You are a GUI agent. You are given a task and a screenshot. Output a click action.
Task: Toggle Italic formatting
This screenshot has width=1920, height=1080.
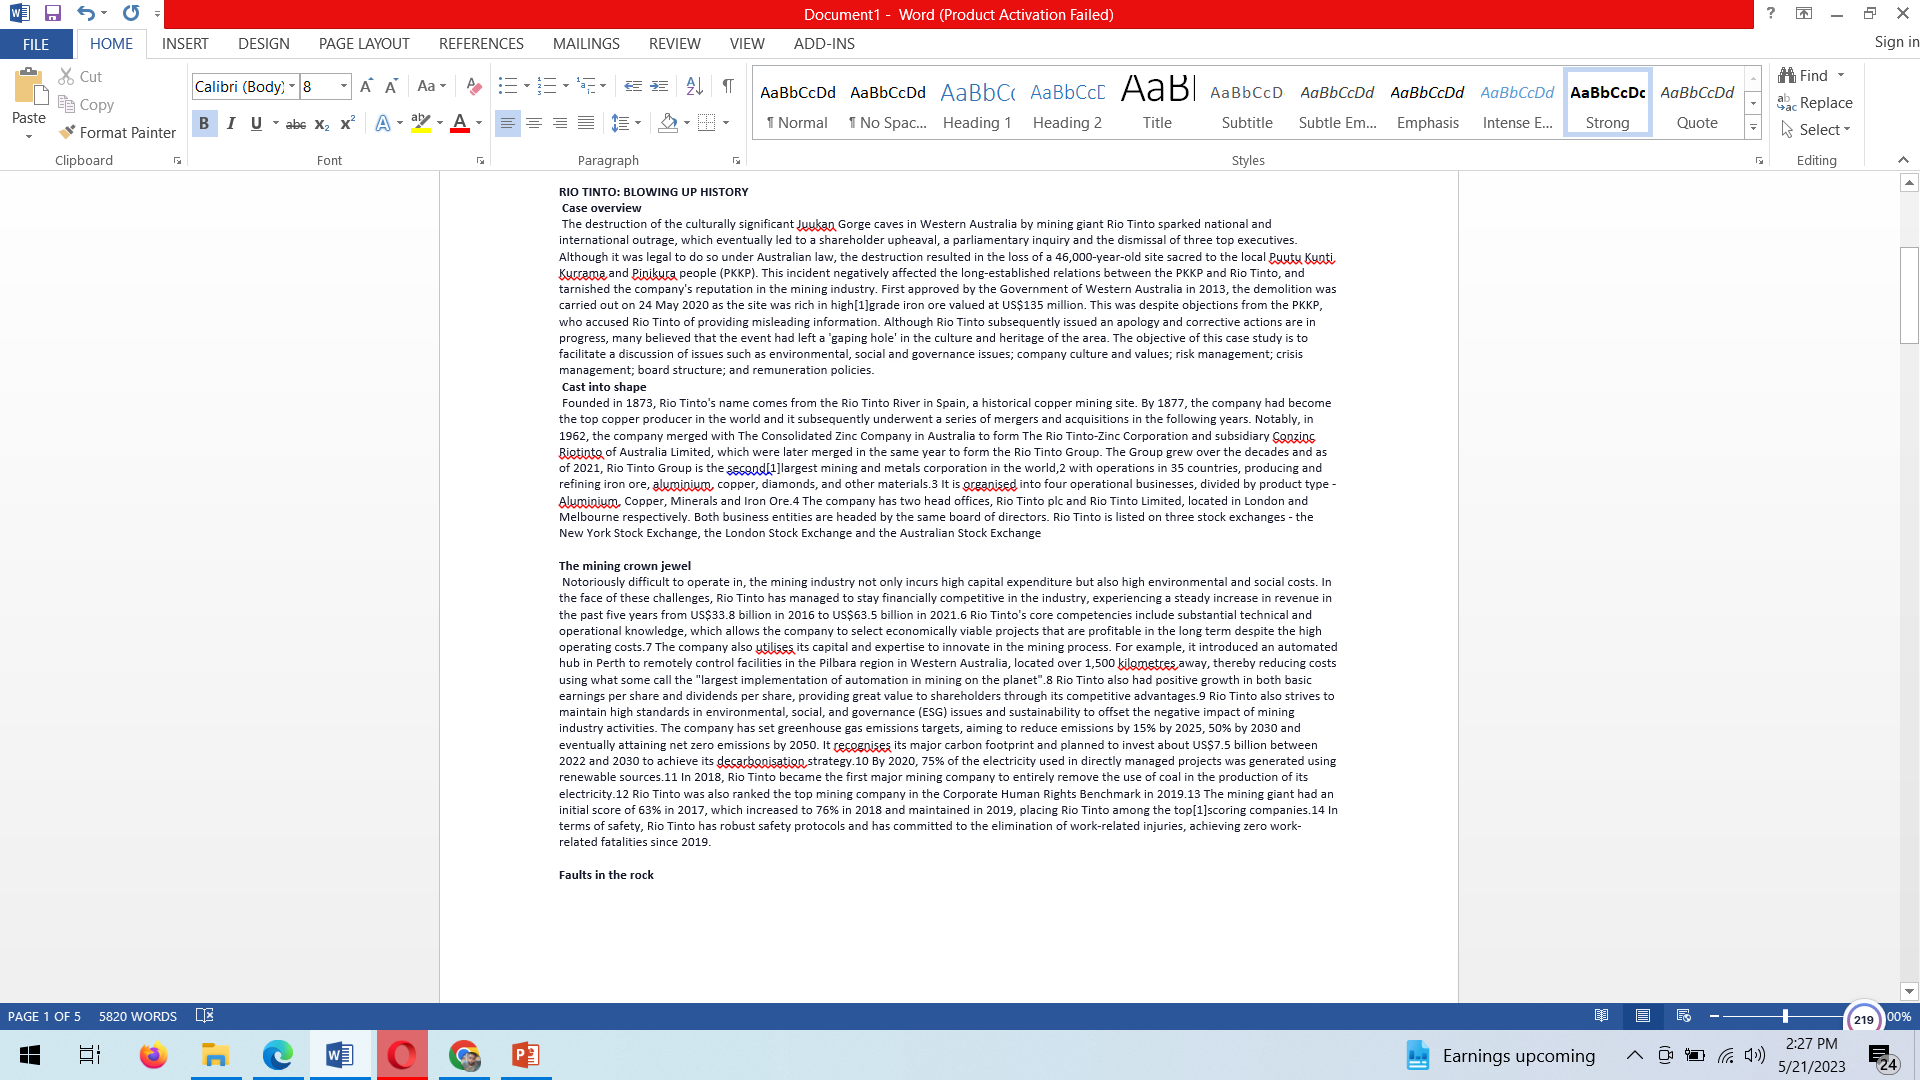click(231, 123)
